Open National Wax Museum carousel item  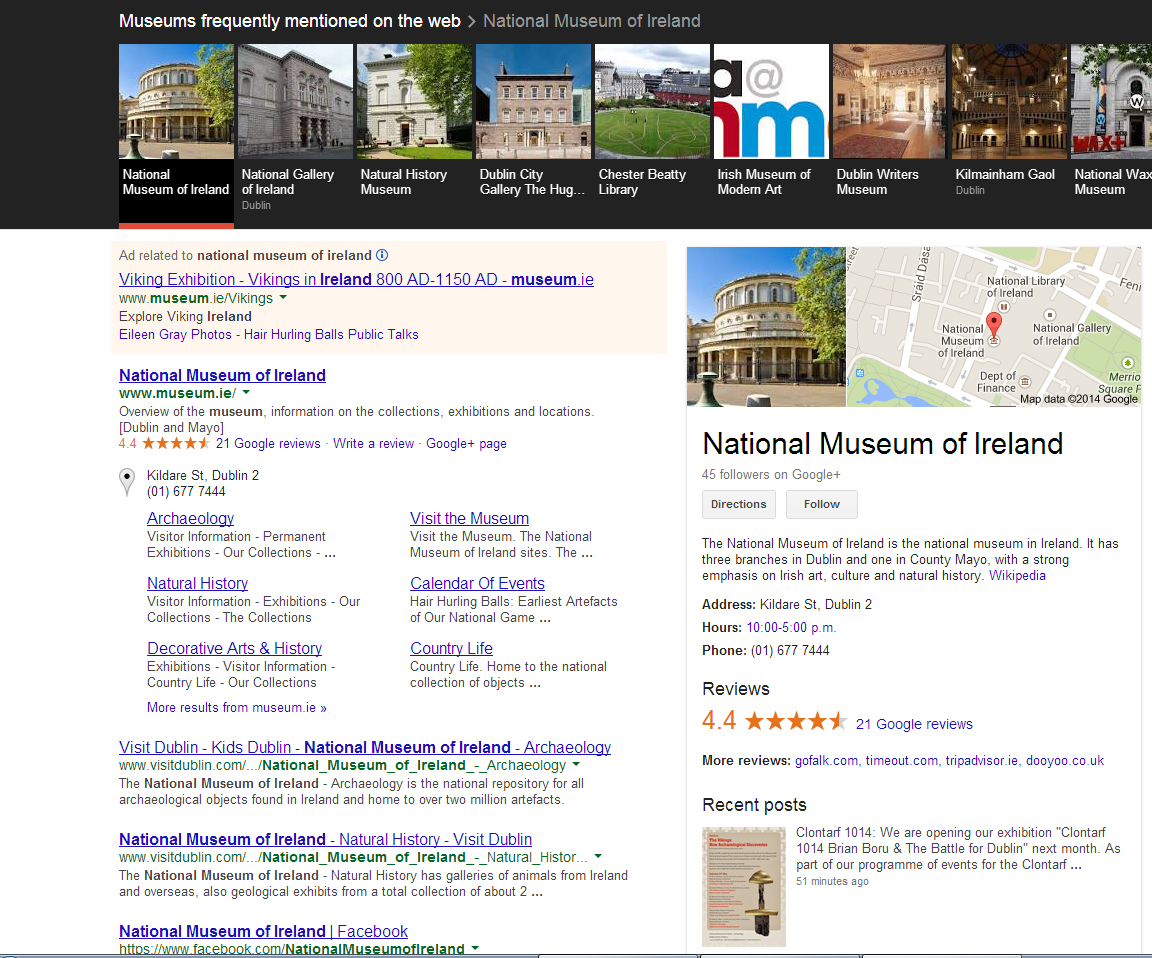(1112, 121)
